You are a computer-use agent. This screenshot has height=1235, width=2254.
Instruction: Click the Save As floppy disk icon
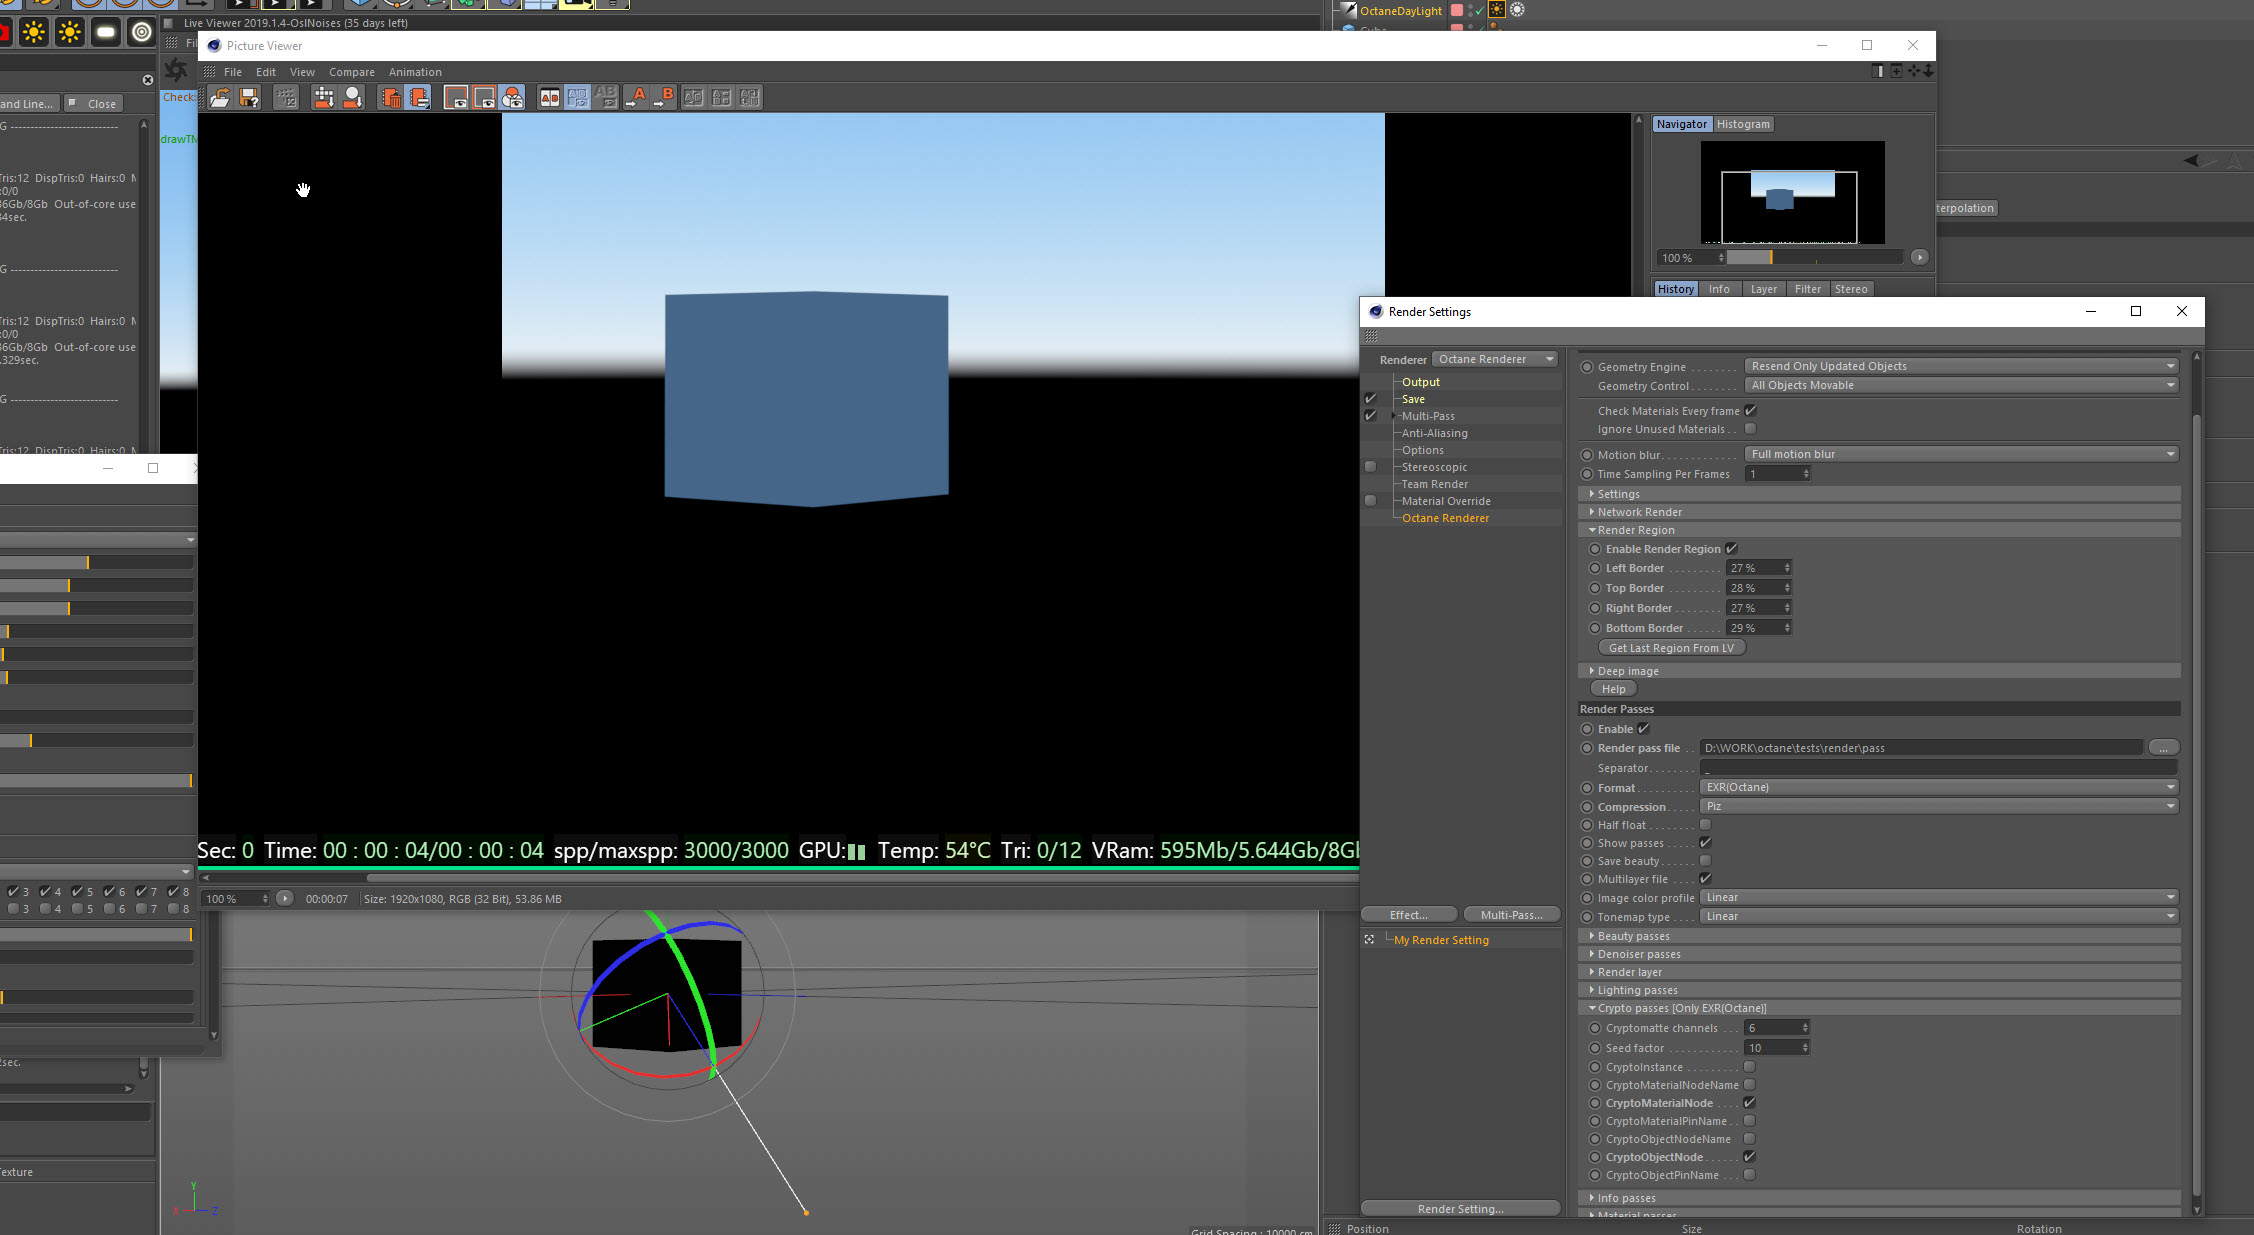coord(249,97)
